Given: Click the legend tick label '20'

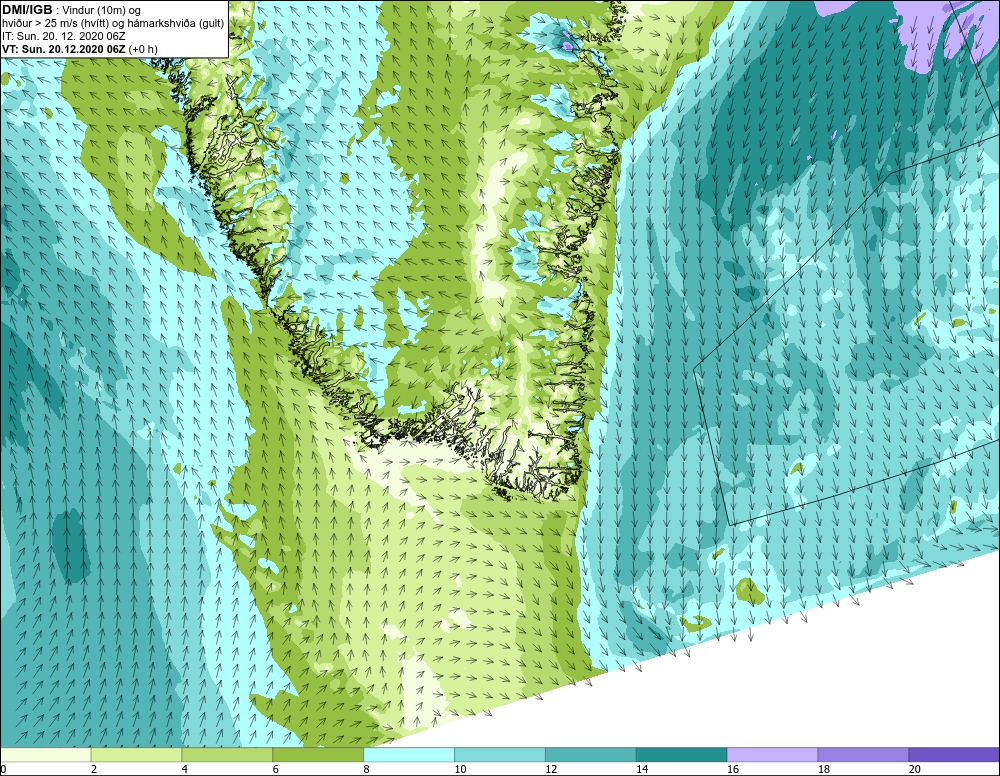Looking at the screenshot, I should coord(915,769).
